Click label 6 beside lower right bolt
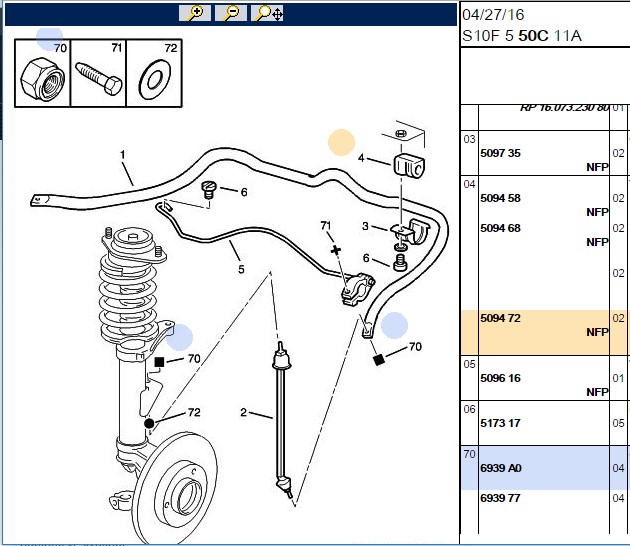Viewport: 630px width, 546px height. 366,258
